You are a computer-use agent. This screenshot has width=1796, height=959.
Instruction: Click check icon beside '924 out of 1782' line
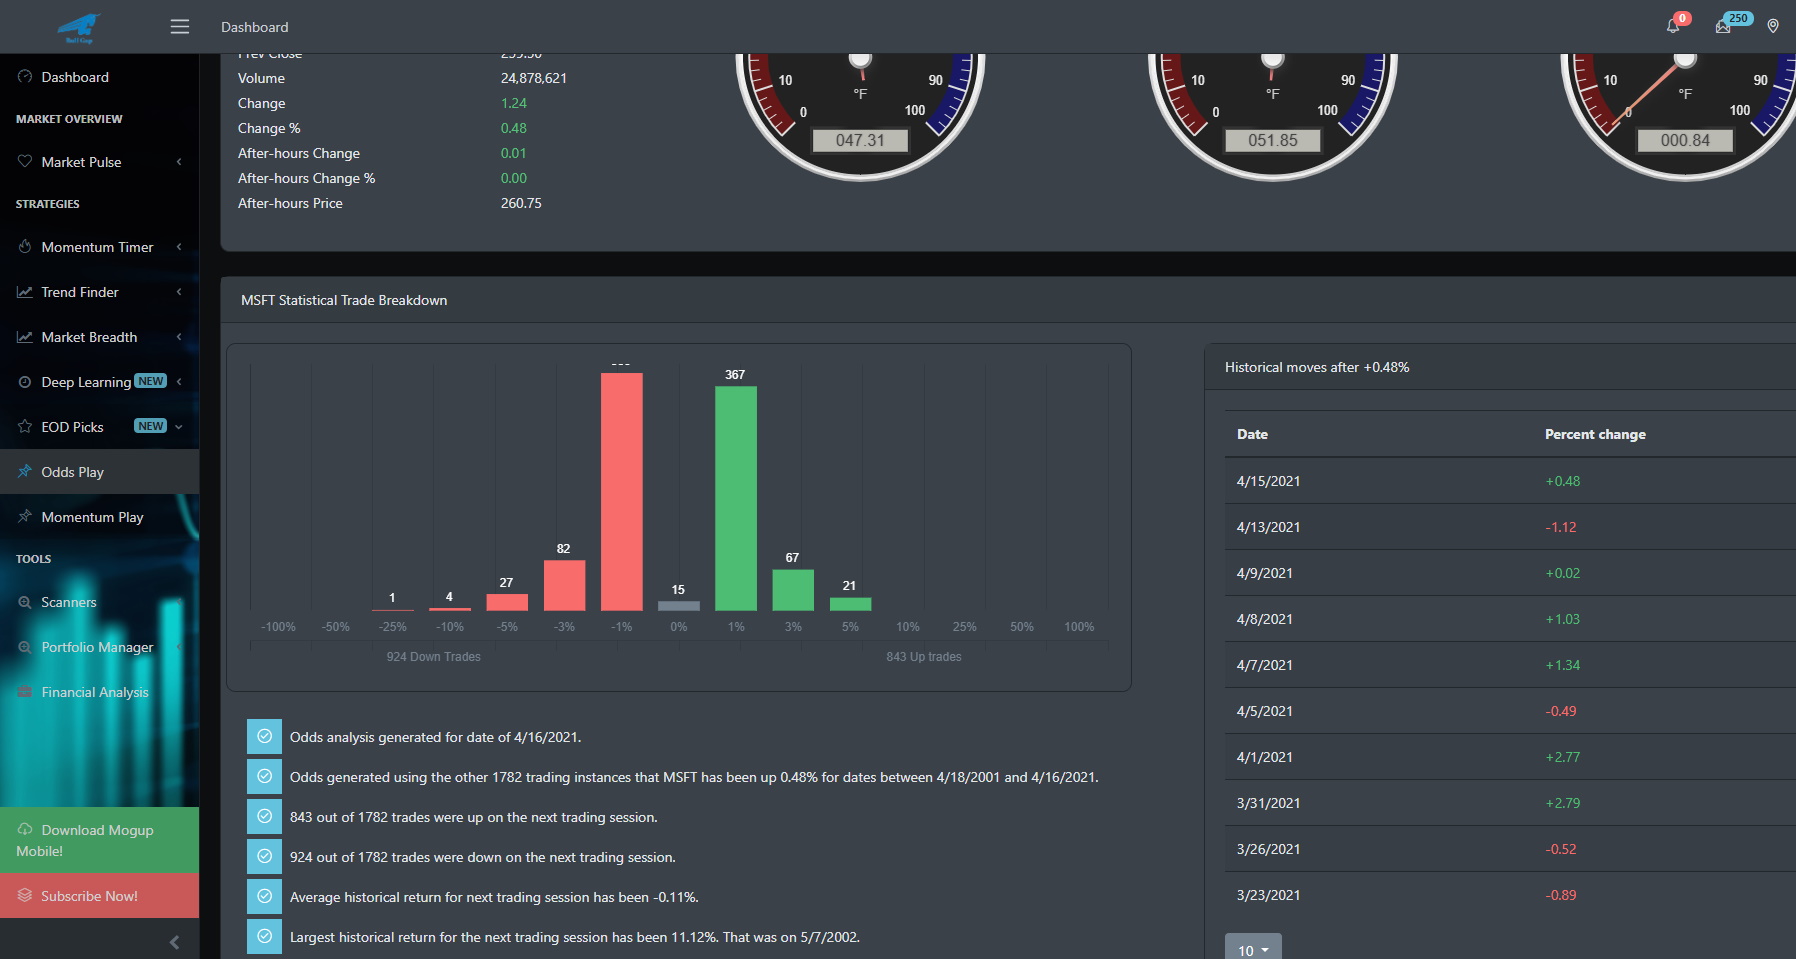(264, 856)
